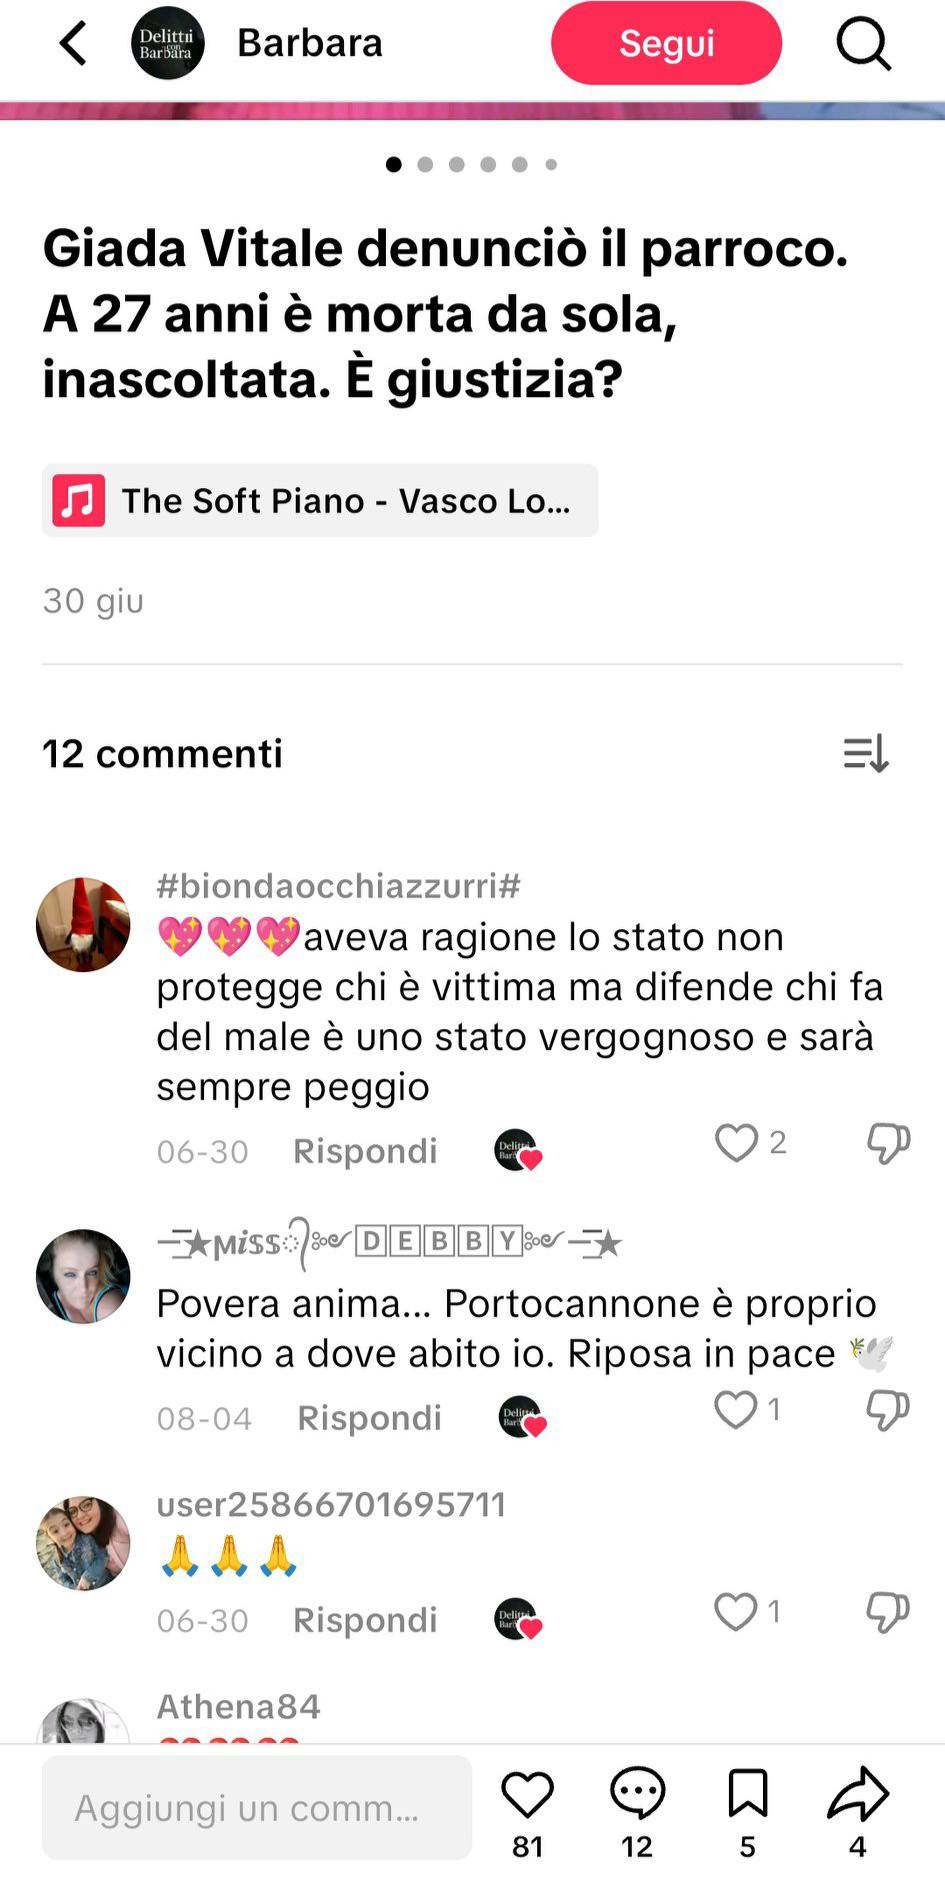Screen dimensions: 945x1900
Task: Open the search magnifier icon
Action: tap(863, 44)
